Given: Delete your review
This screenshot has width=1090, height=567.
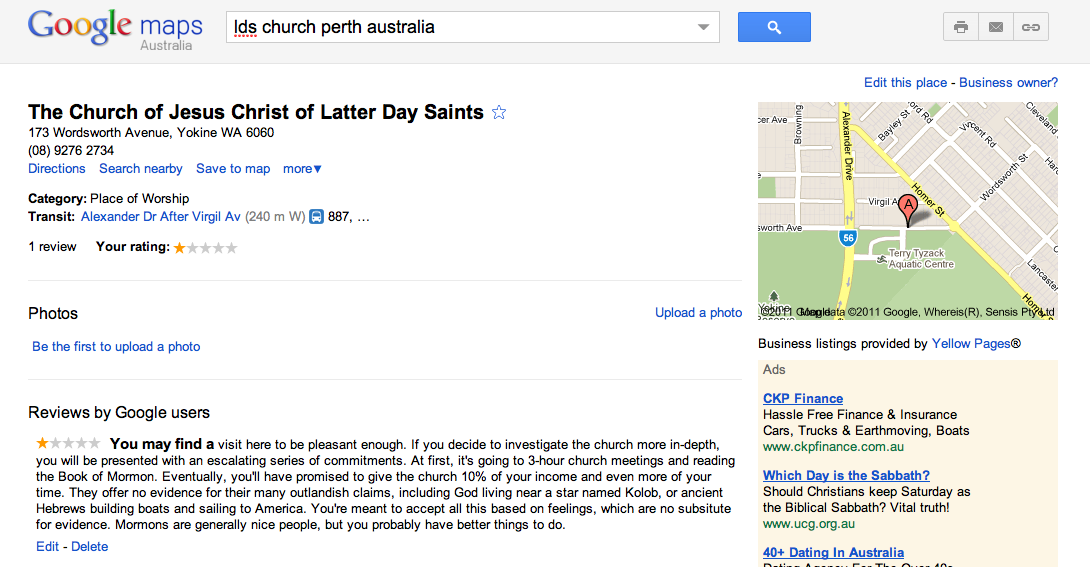Looking at the screenshot, I should point(90,547).
